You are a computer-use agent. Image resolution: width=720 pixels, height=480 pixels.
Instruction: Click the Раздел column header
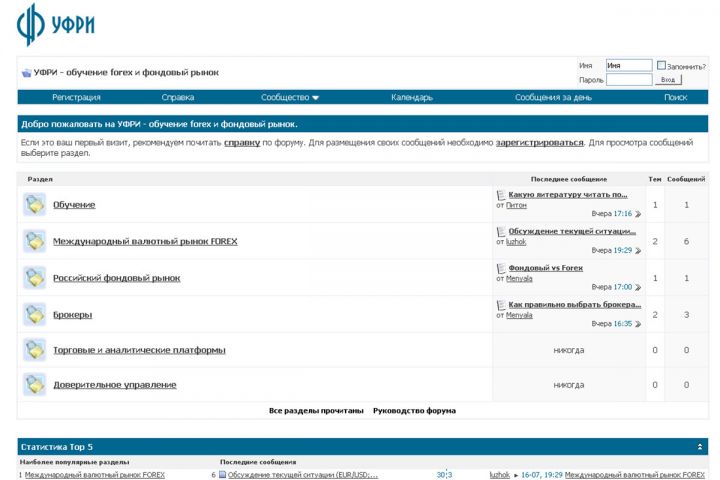tap(40, 179)
